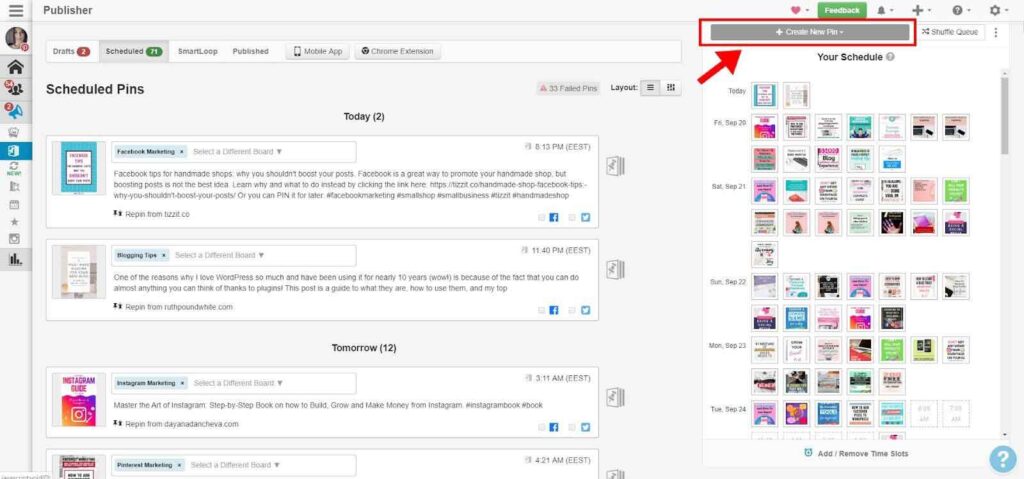Click Facebook share icon on Facebook Marketing pin
The width and height of the screenshot is (1024, 479).
tap(554, 218)
